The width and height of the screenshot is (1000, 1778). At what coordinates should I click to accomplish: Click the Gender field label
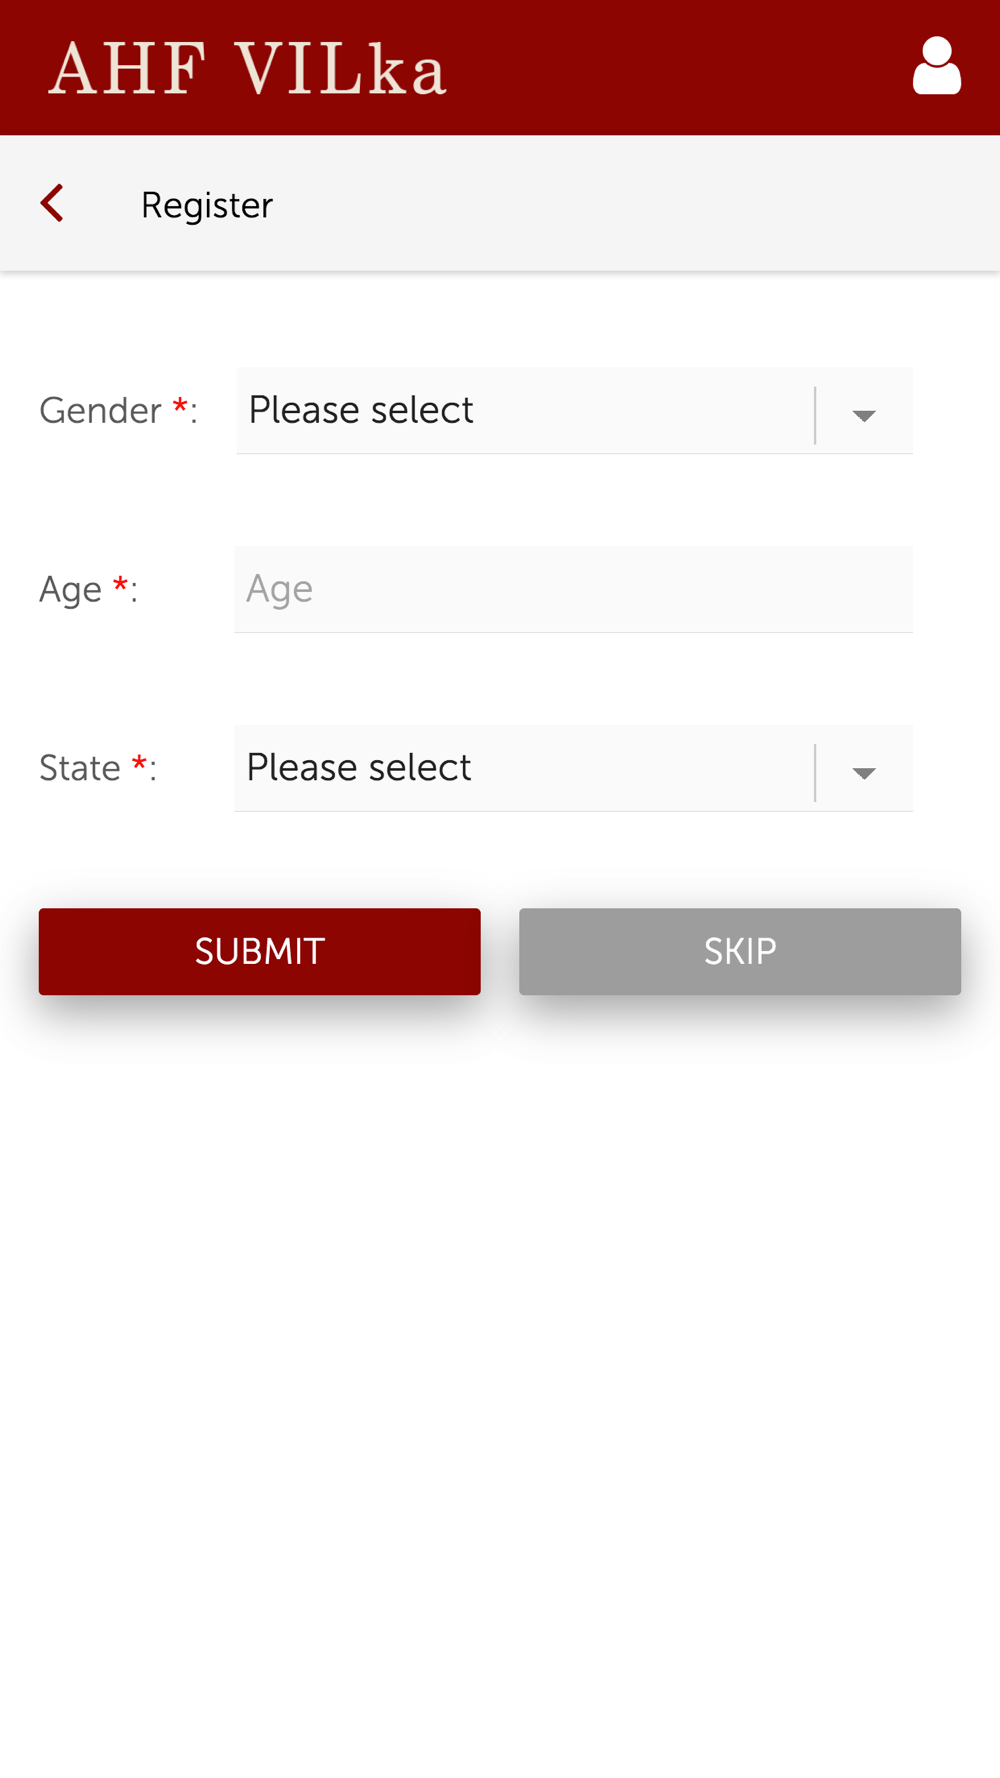point(100,411)
